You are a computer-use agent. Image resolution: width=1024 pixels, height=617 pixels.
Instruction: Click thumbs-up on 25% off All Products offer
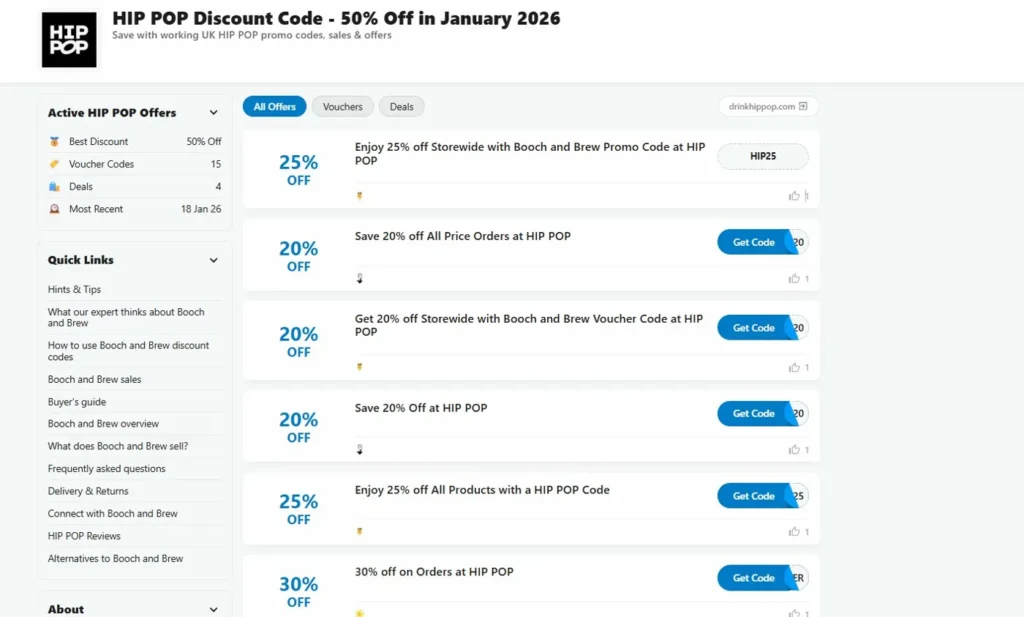(x=794, y=532)
